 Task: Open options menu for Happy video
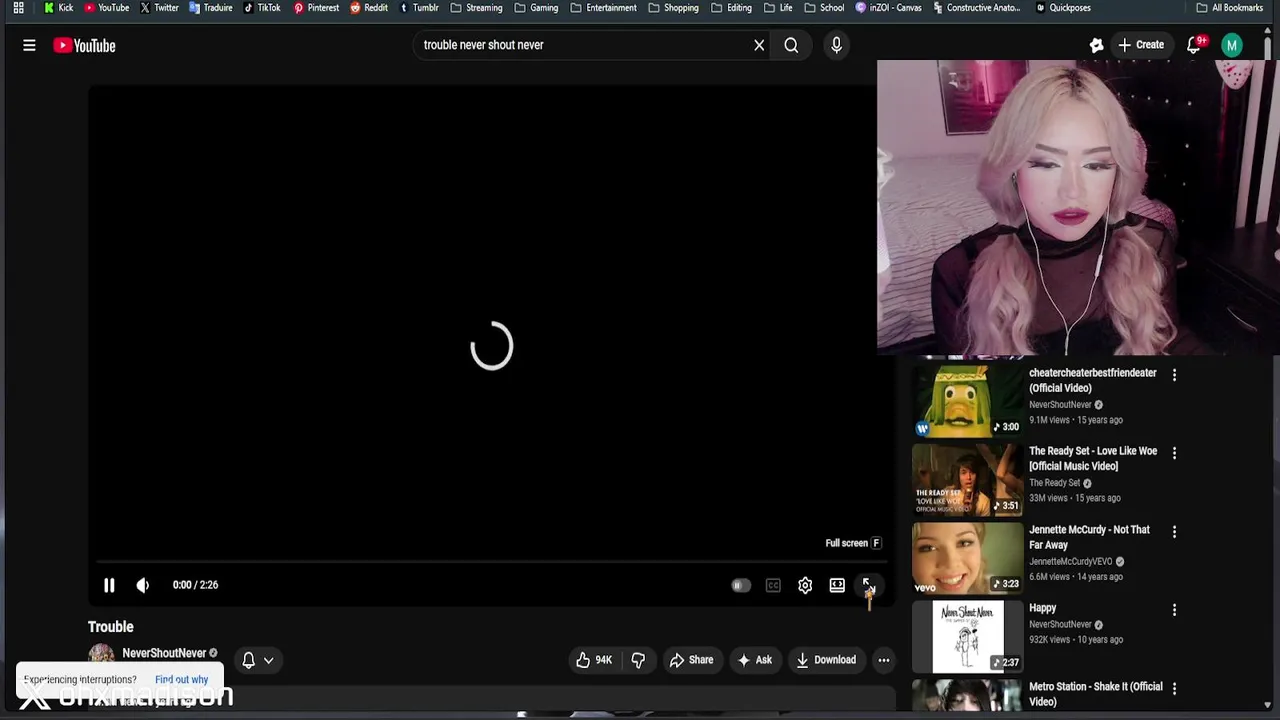[1174, 610]
